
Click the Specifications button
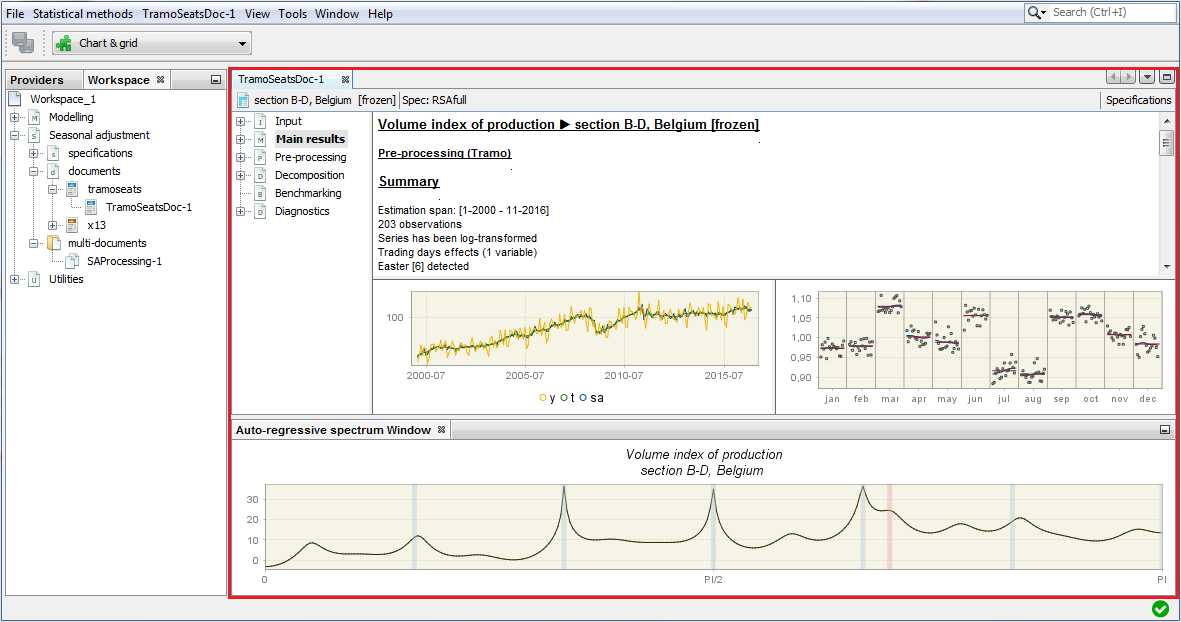pos(1138,100)
